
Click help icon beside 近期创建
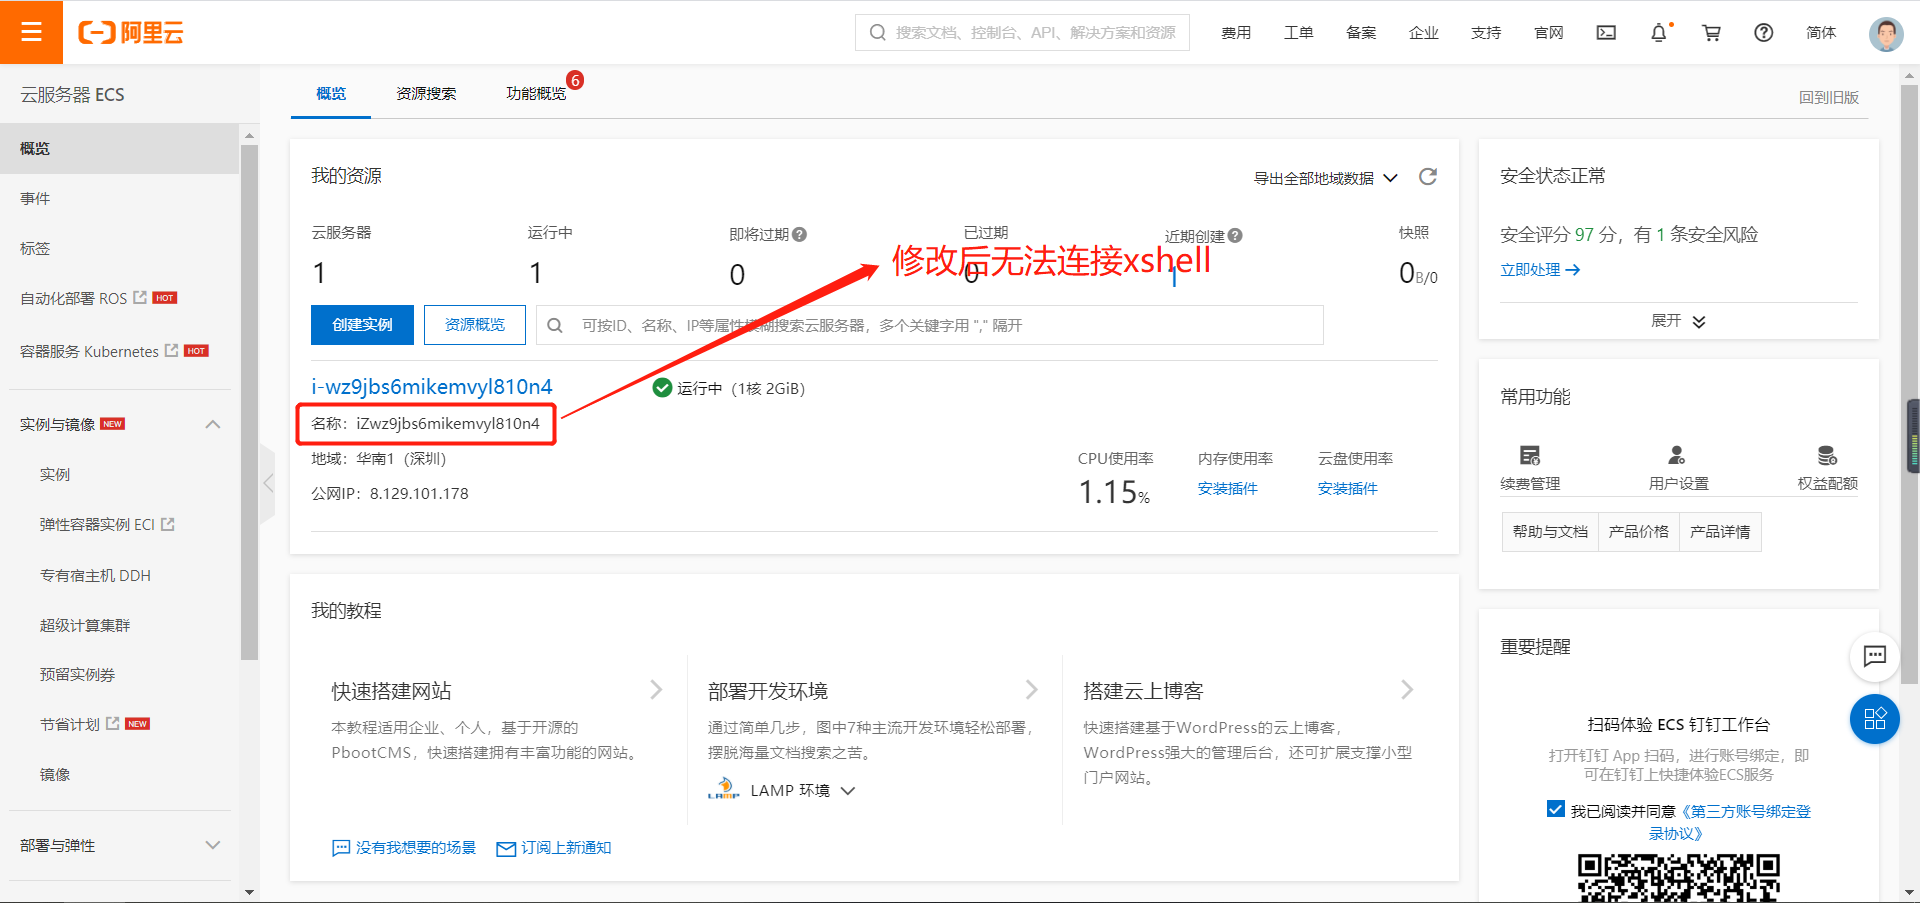pyautogui.click(x=1235, y=236)
